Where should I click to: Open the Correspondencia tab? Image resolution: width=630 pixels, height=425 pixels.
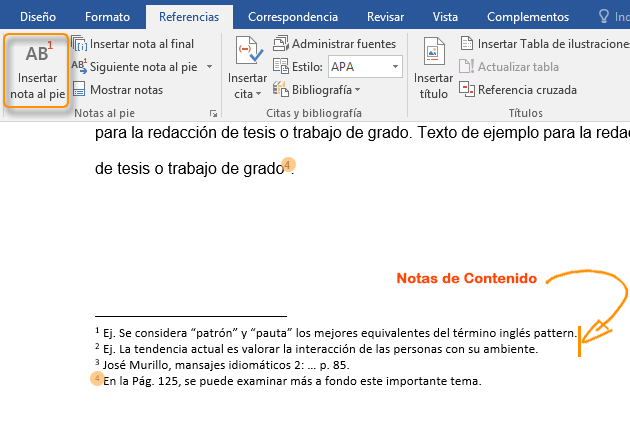293,17
